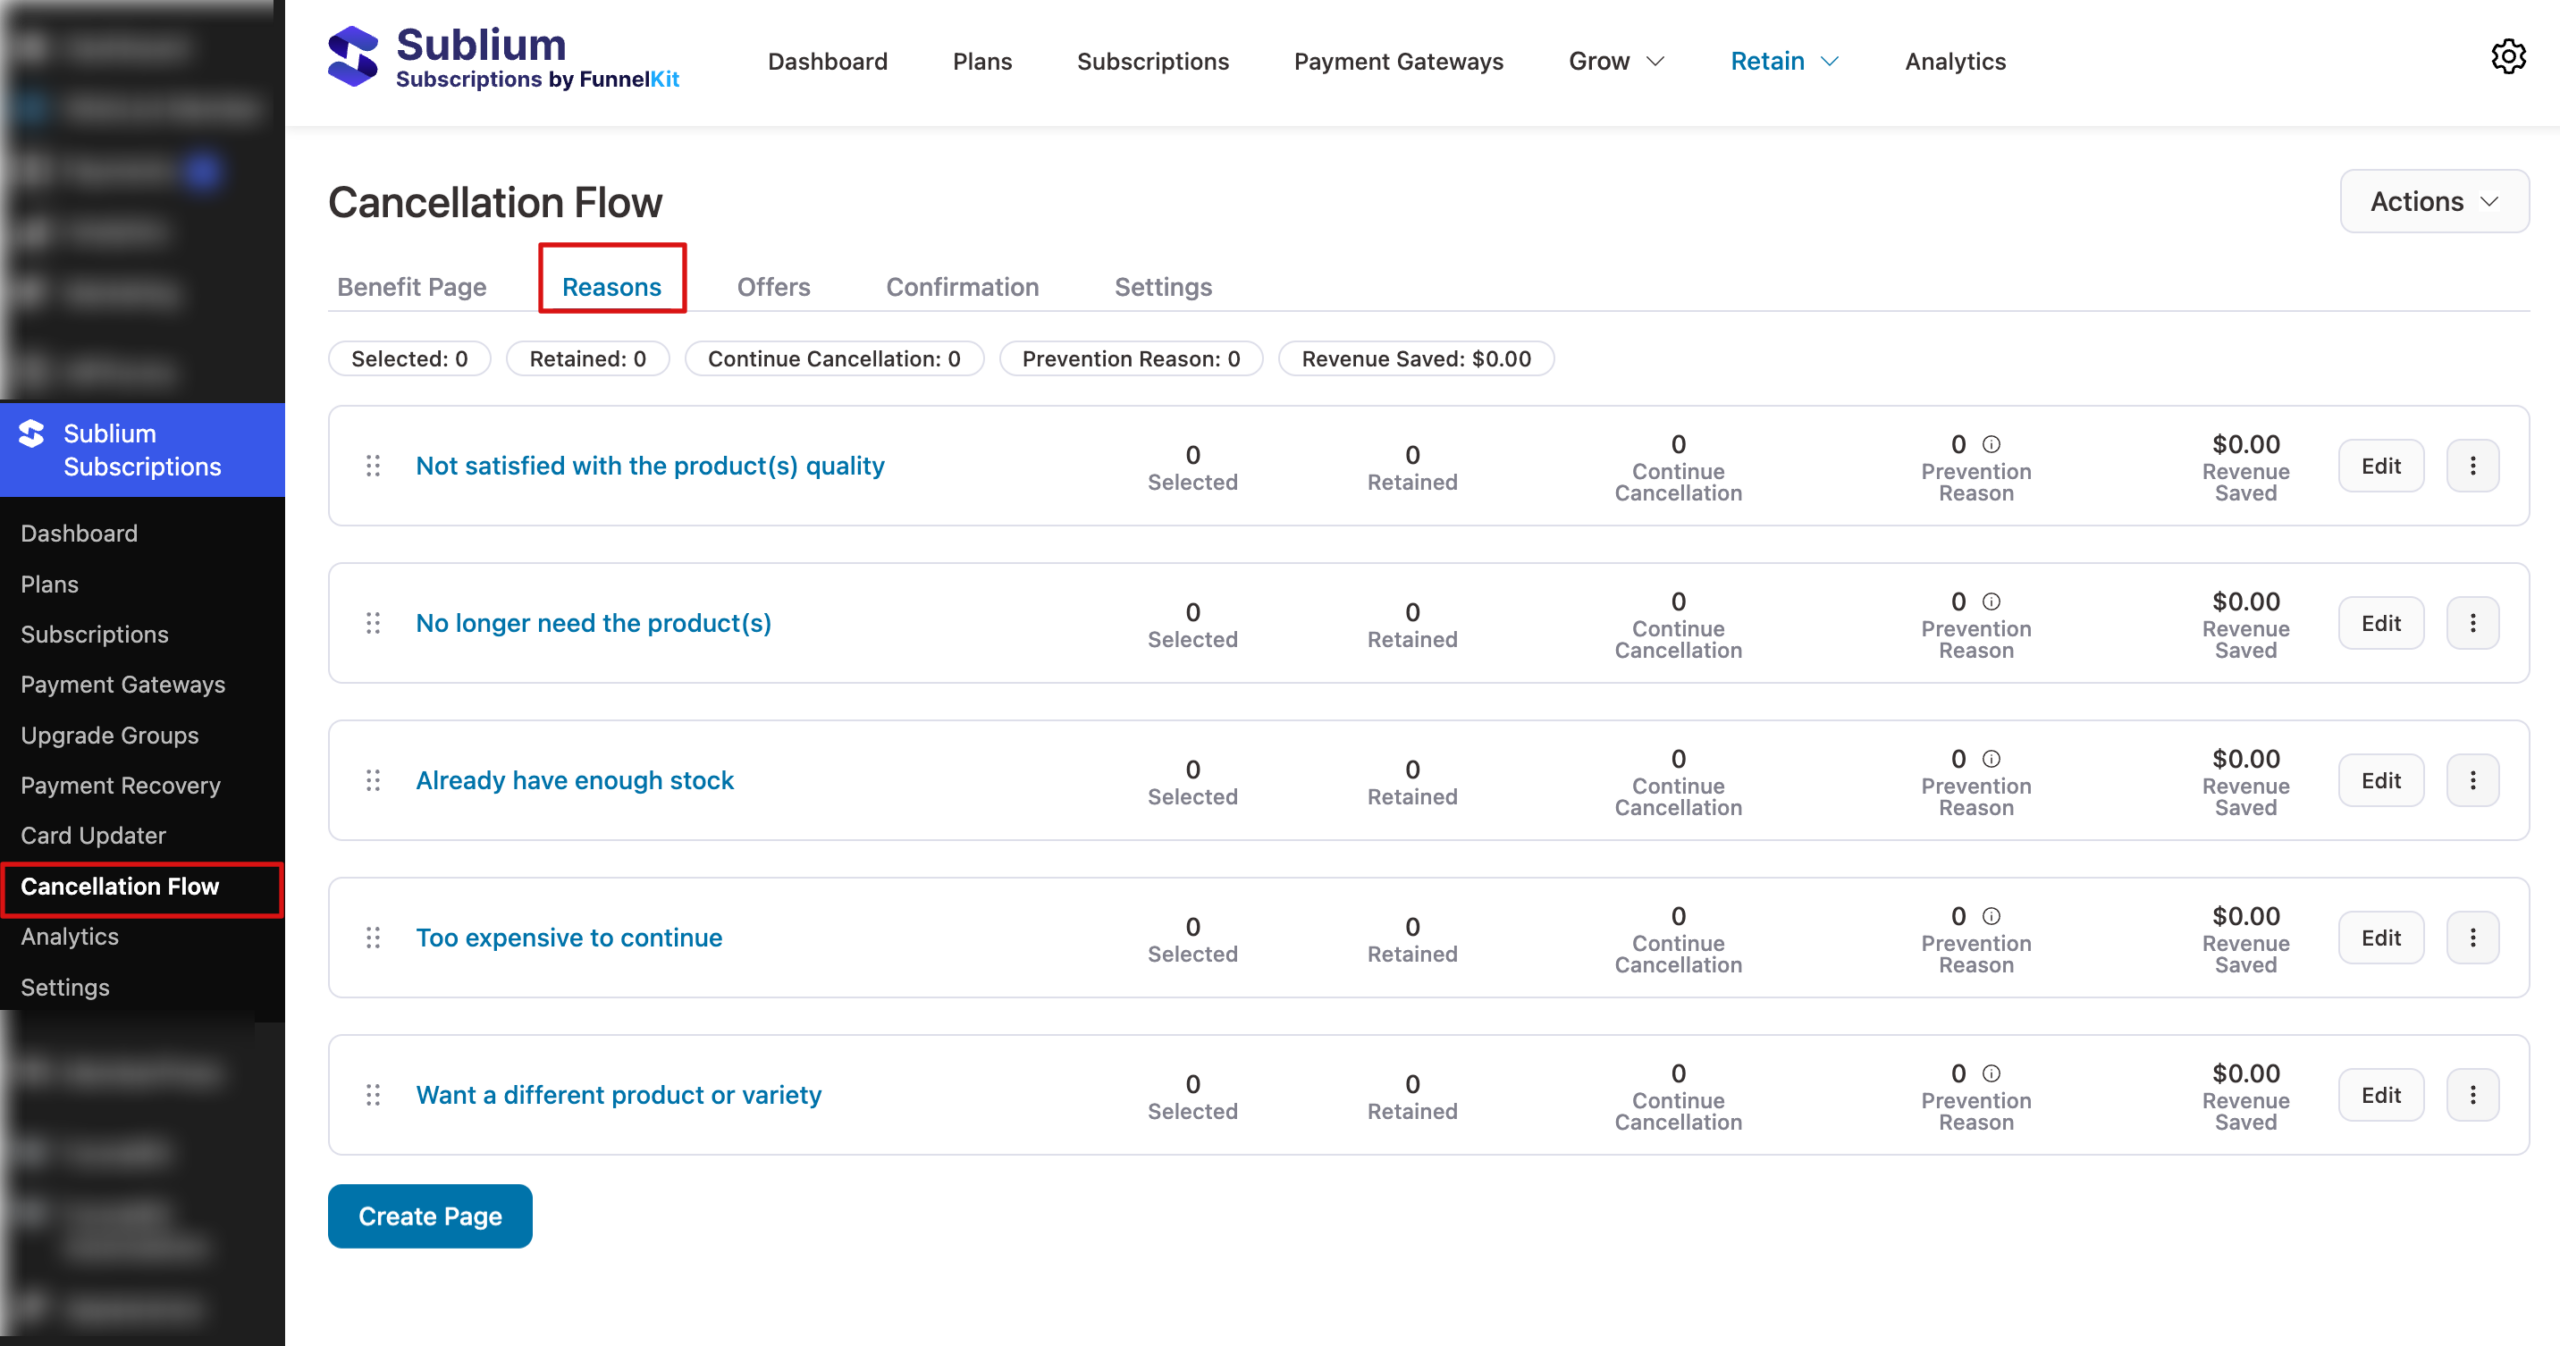2560x1346 pixels.
Task: Open the Confirmation tab
Action: [x=961, y=287]
